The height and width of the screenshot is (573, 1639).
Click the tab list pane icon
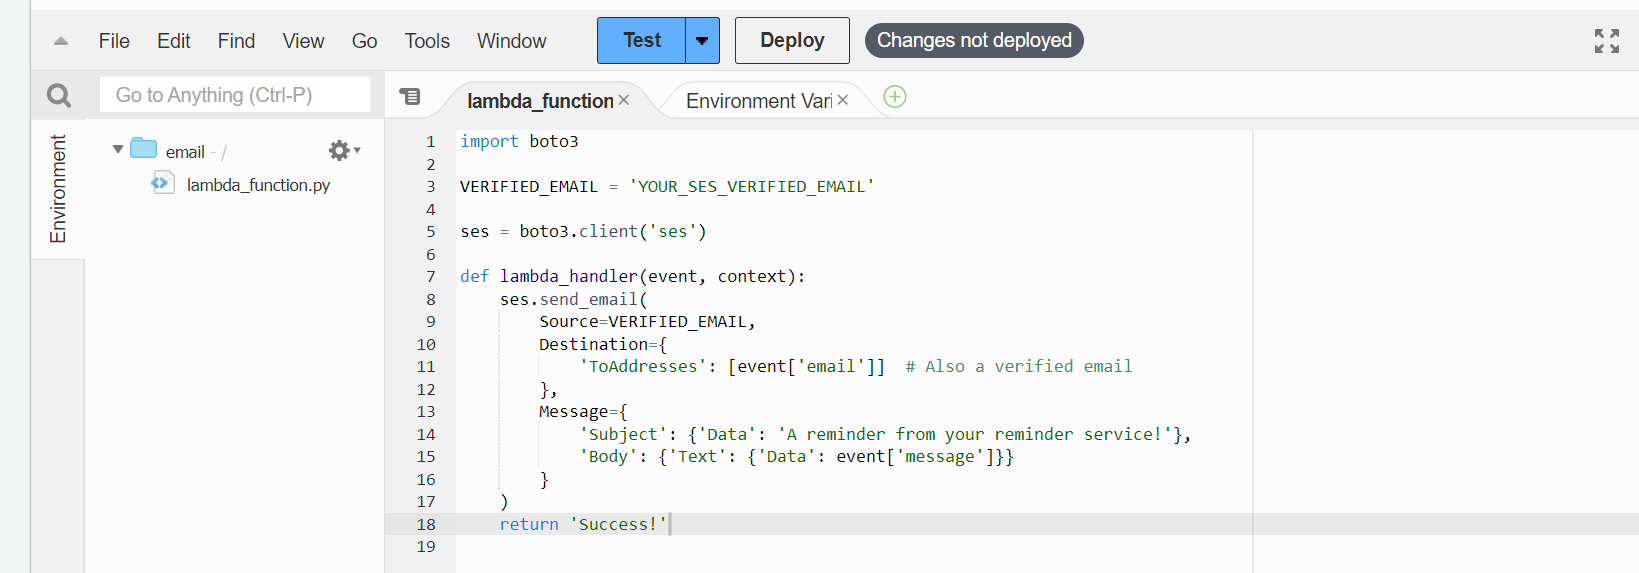click(x=410, y=97)
